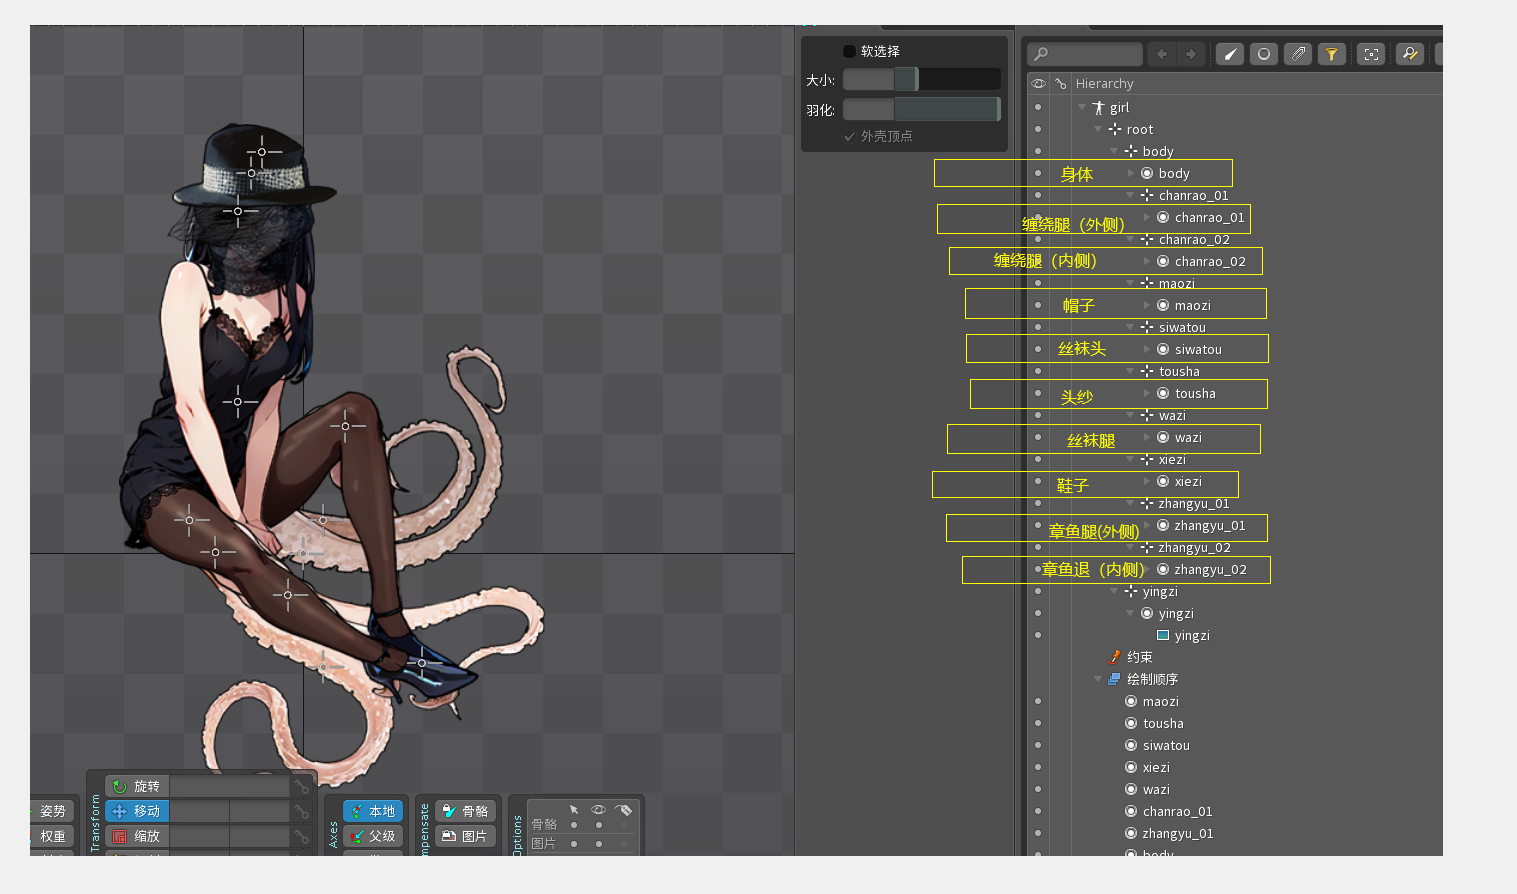Click the slot circle filter icon
Screen dimensions: 1517x894
1264,54
